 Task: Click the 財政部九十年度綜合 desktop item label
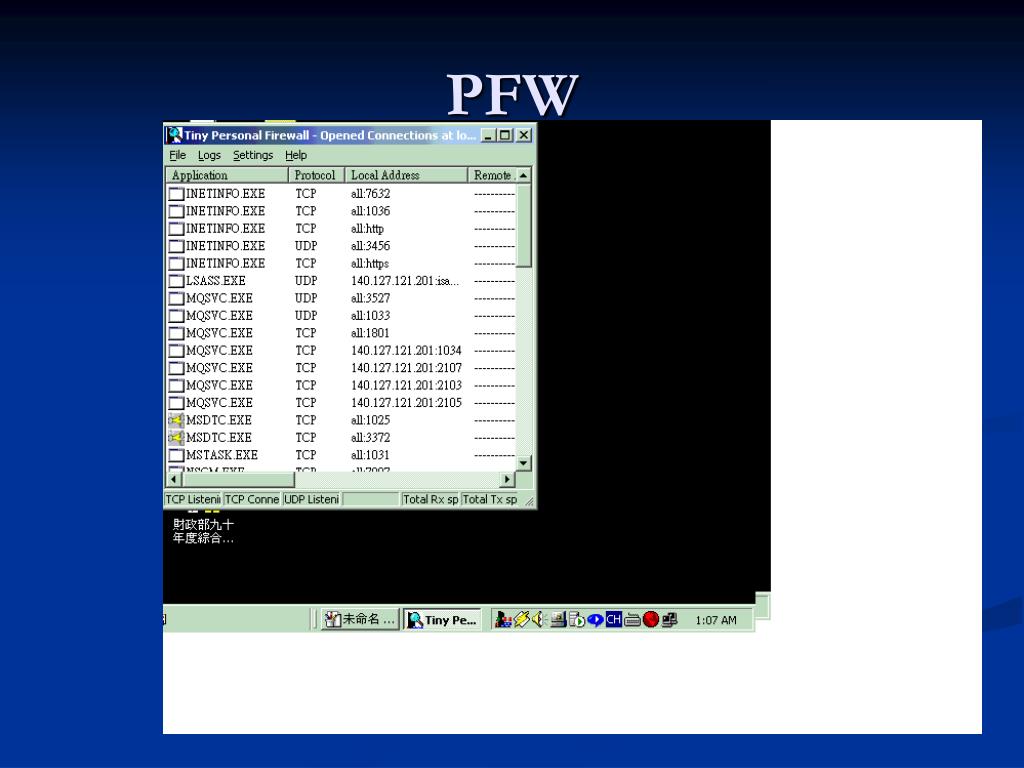coord(203,531)
